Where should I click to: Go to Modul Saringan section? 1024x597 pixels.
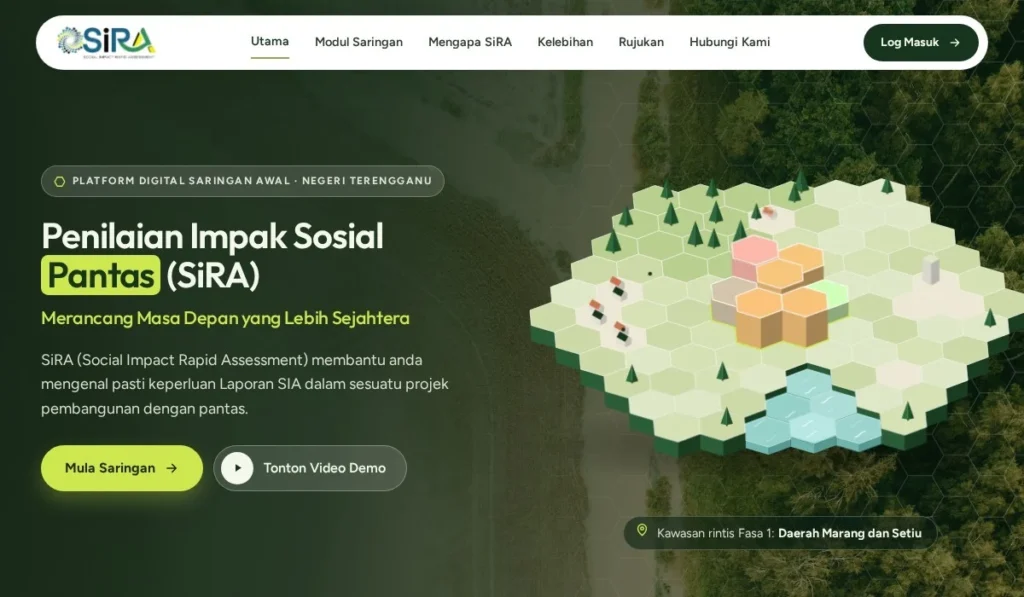[x=359, y=42]
